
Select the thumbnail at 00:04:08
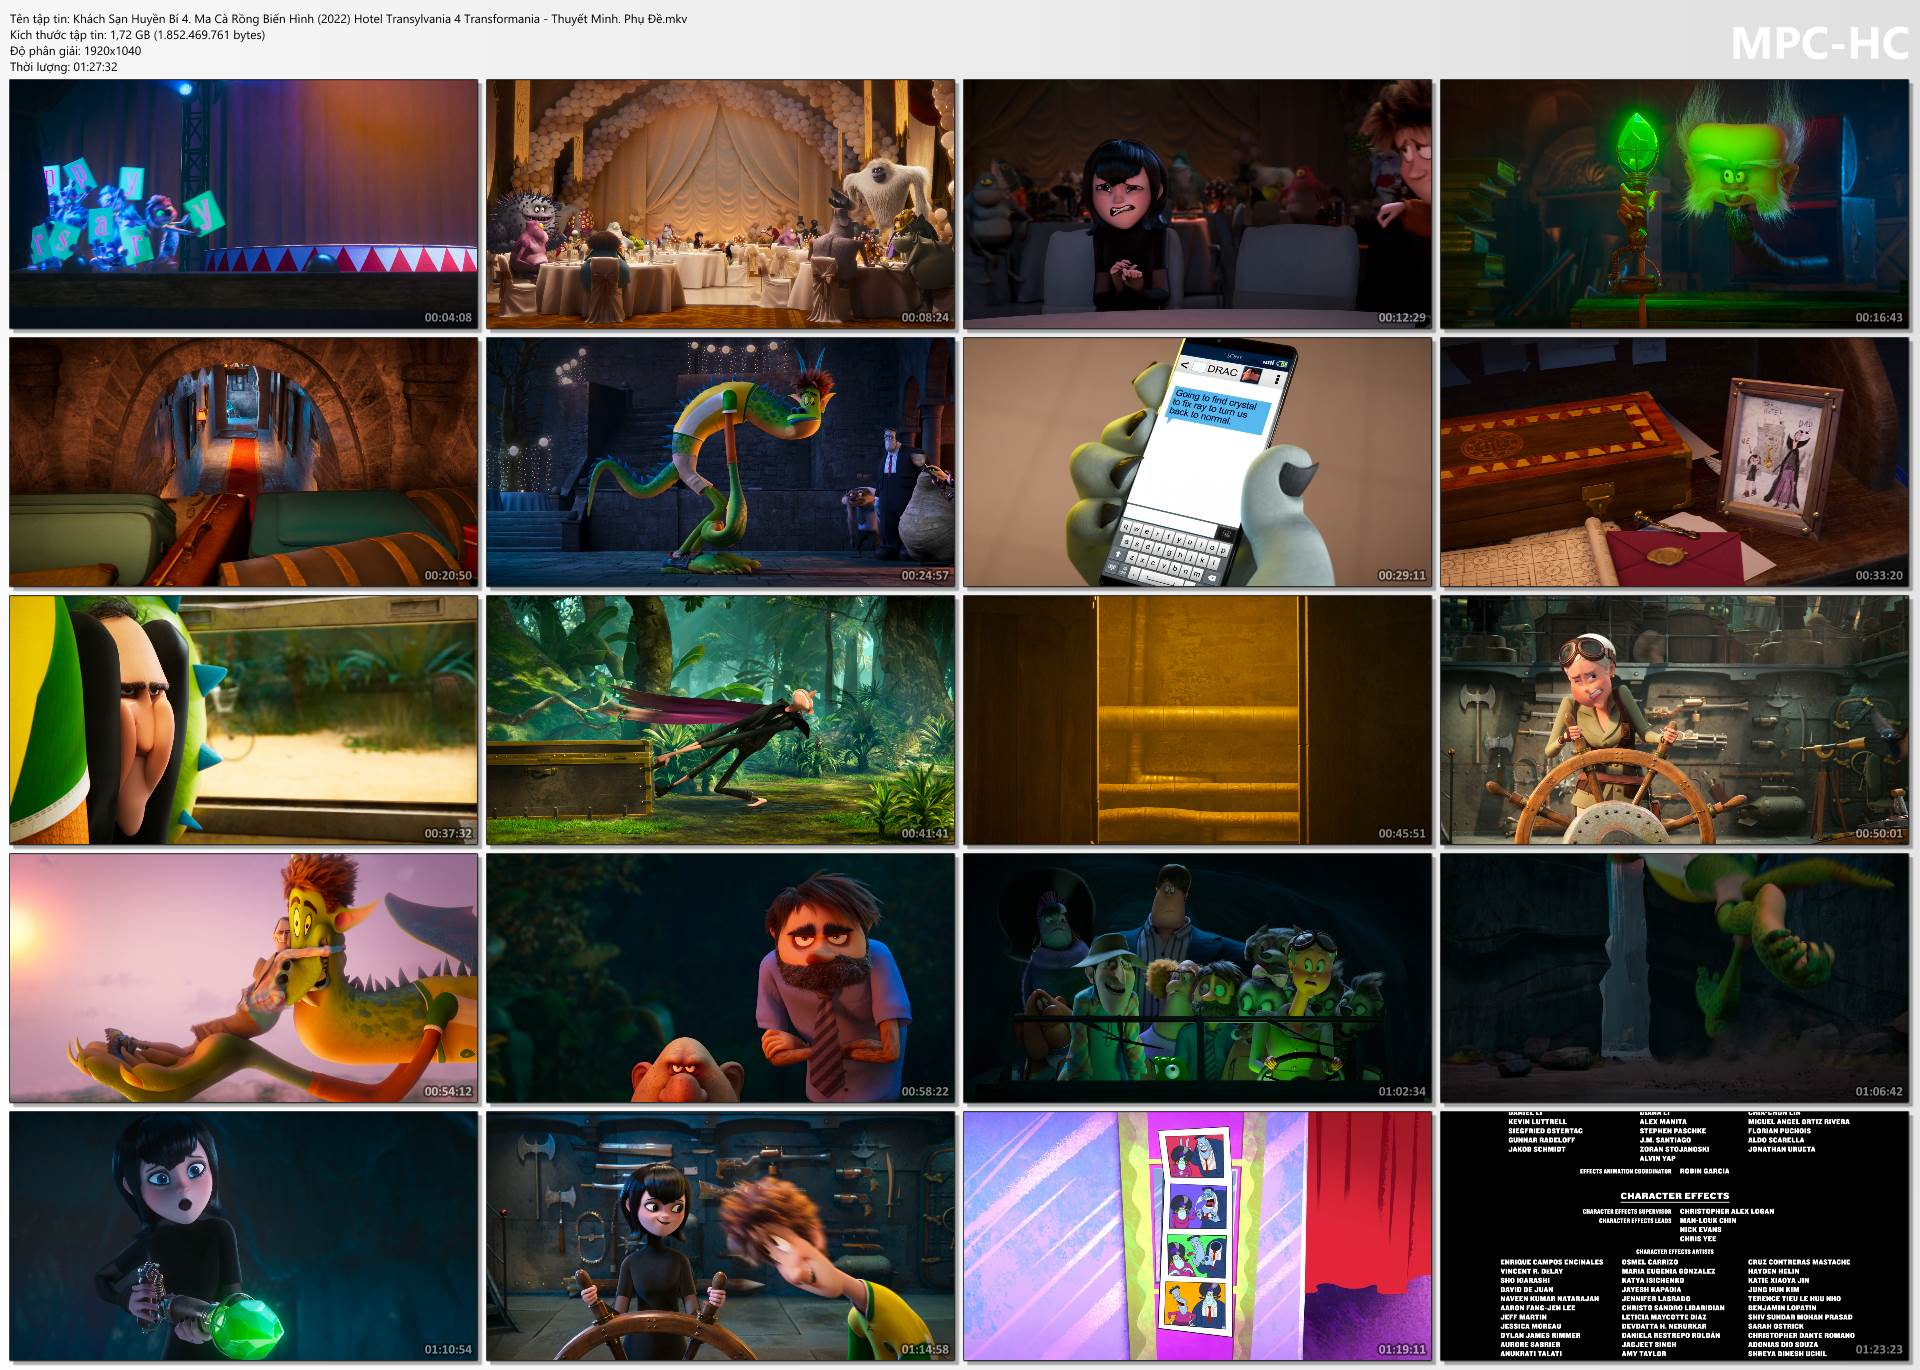point(244,204)
